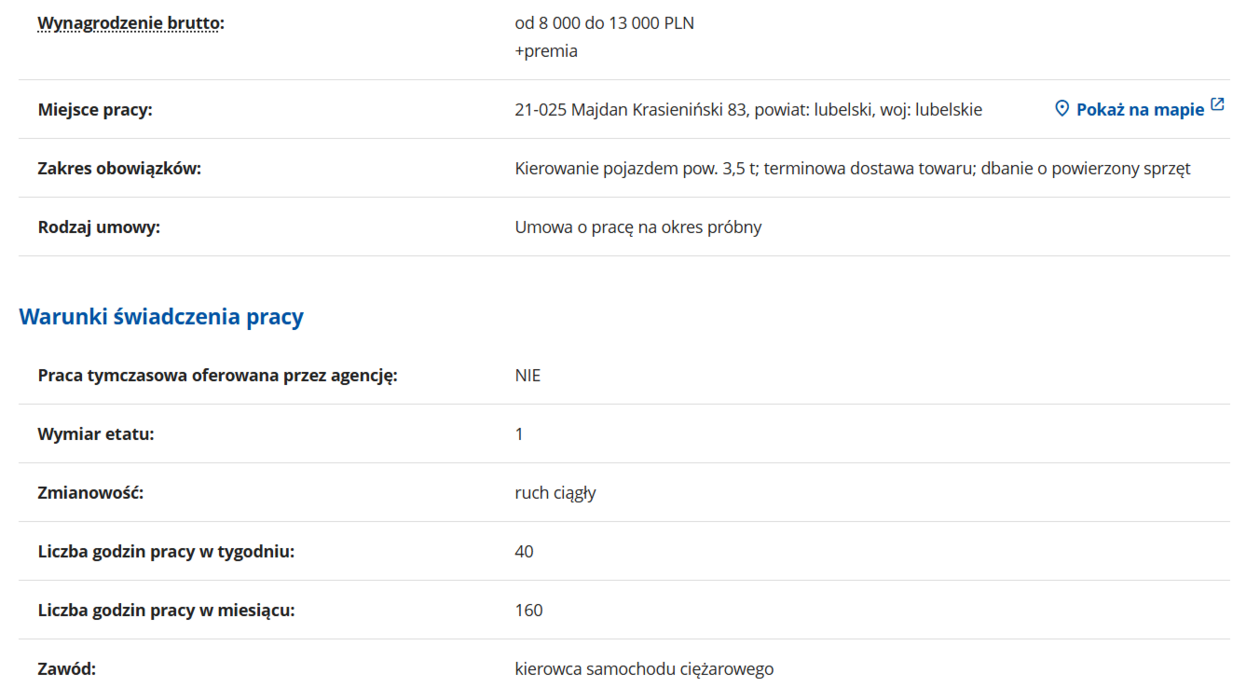Click the "NIE" value for temporary work
The image size is (1260, 687).
tap(527, 376)
